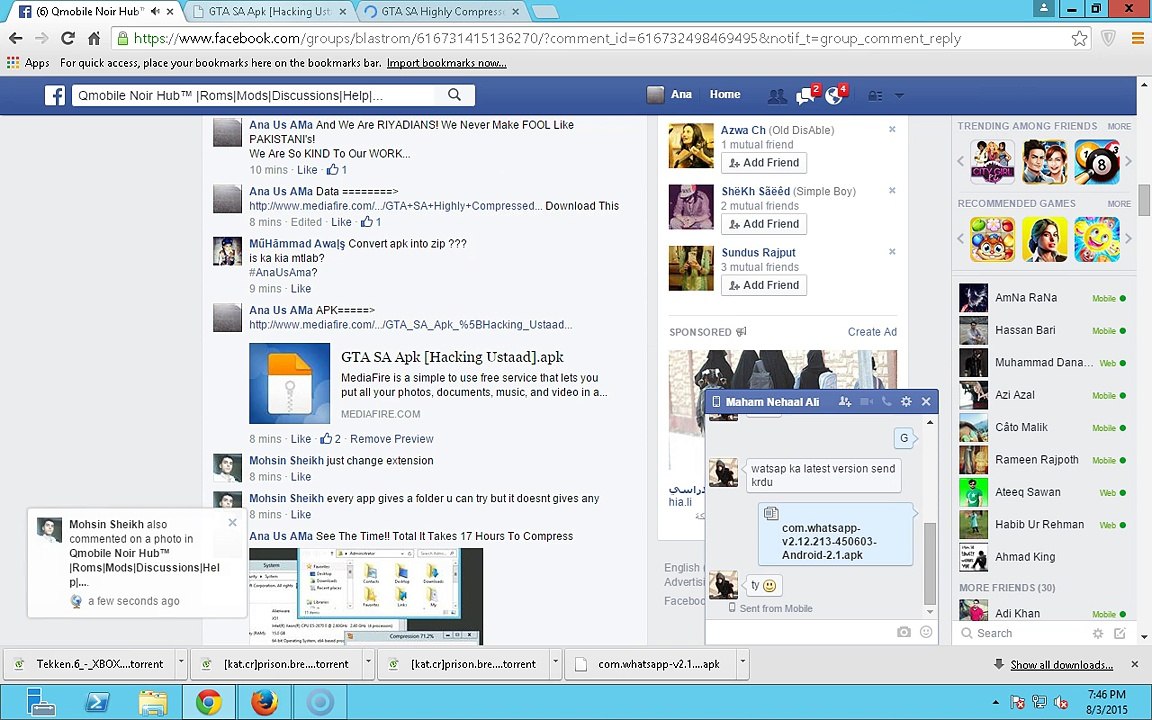Close the Maham Nehaal Ali chat
The height and width of the screenshot is (720, 1152).
(x=926, y=402)
